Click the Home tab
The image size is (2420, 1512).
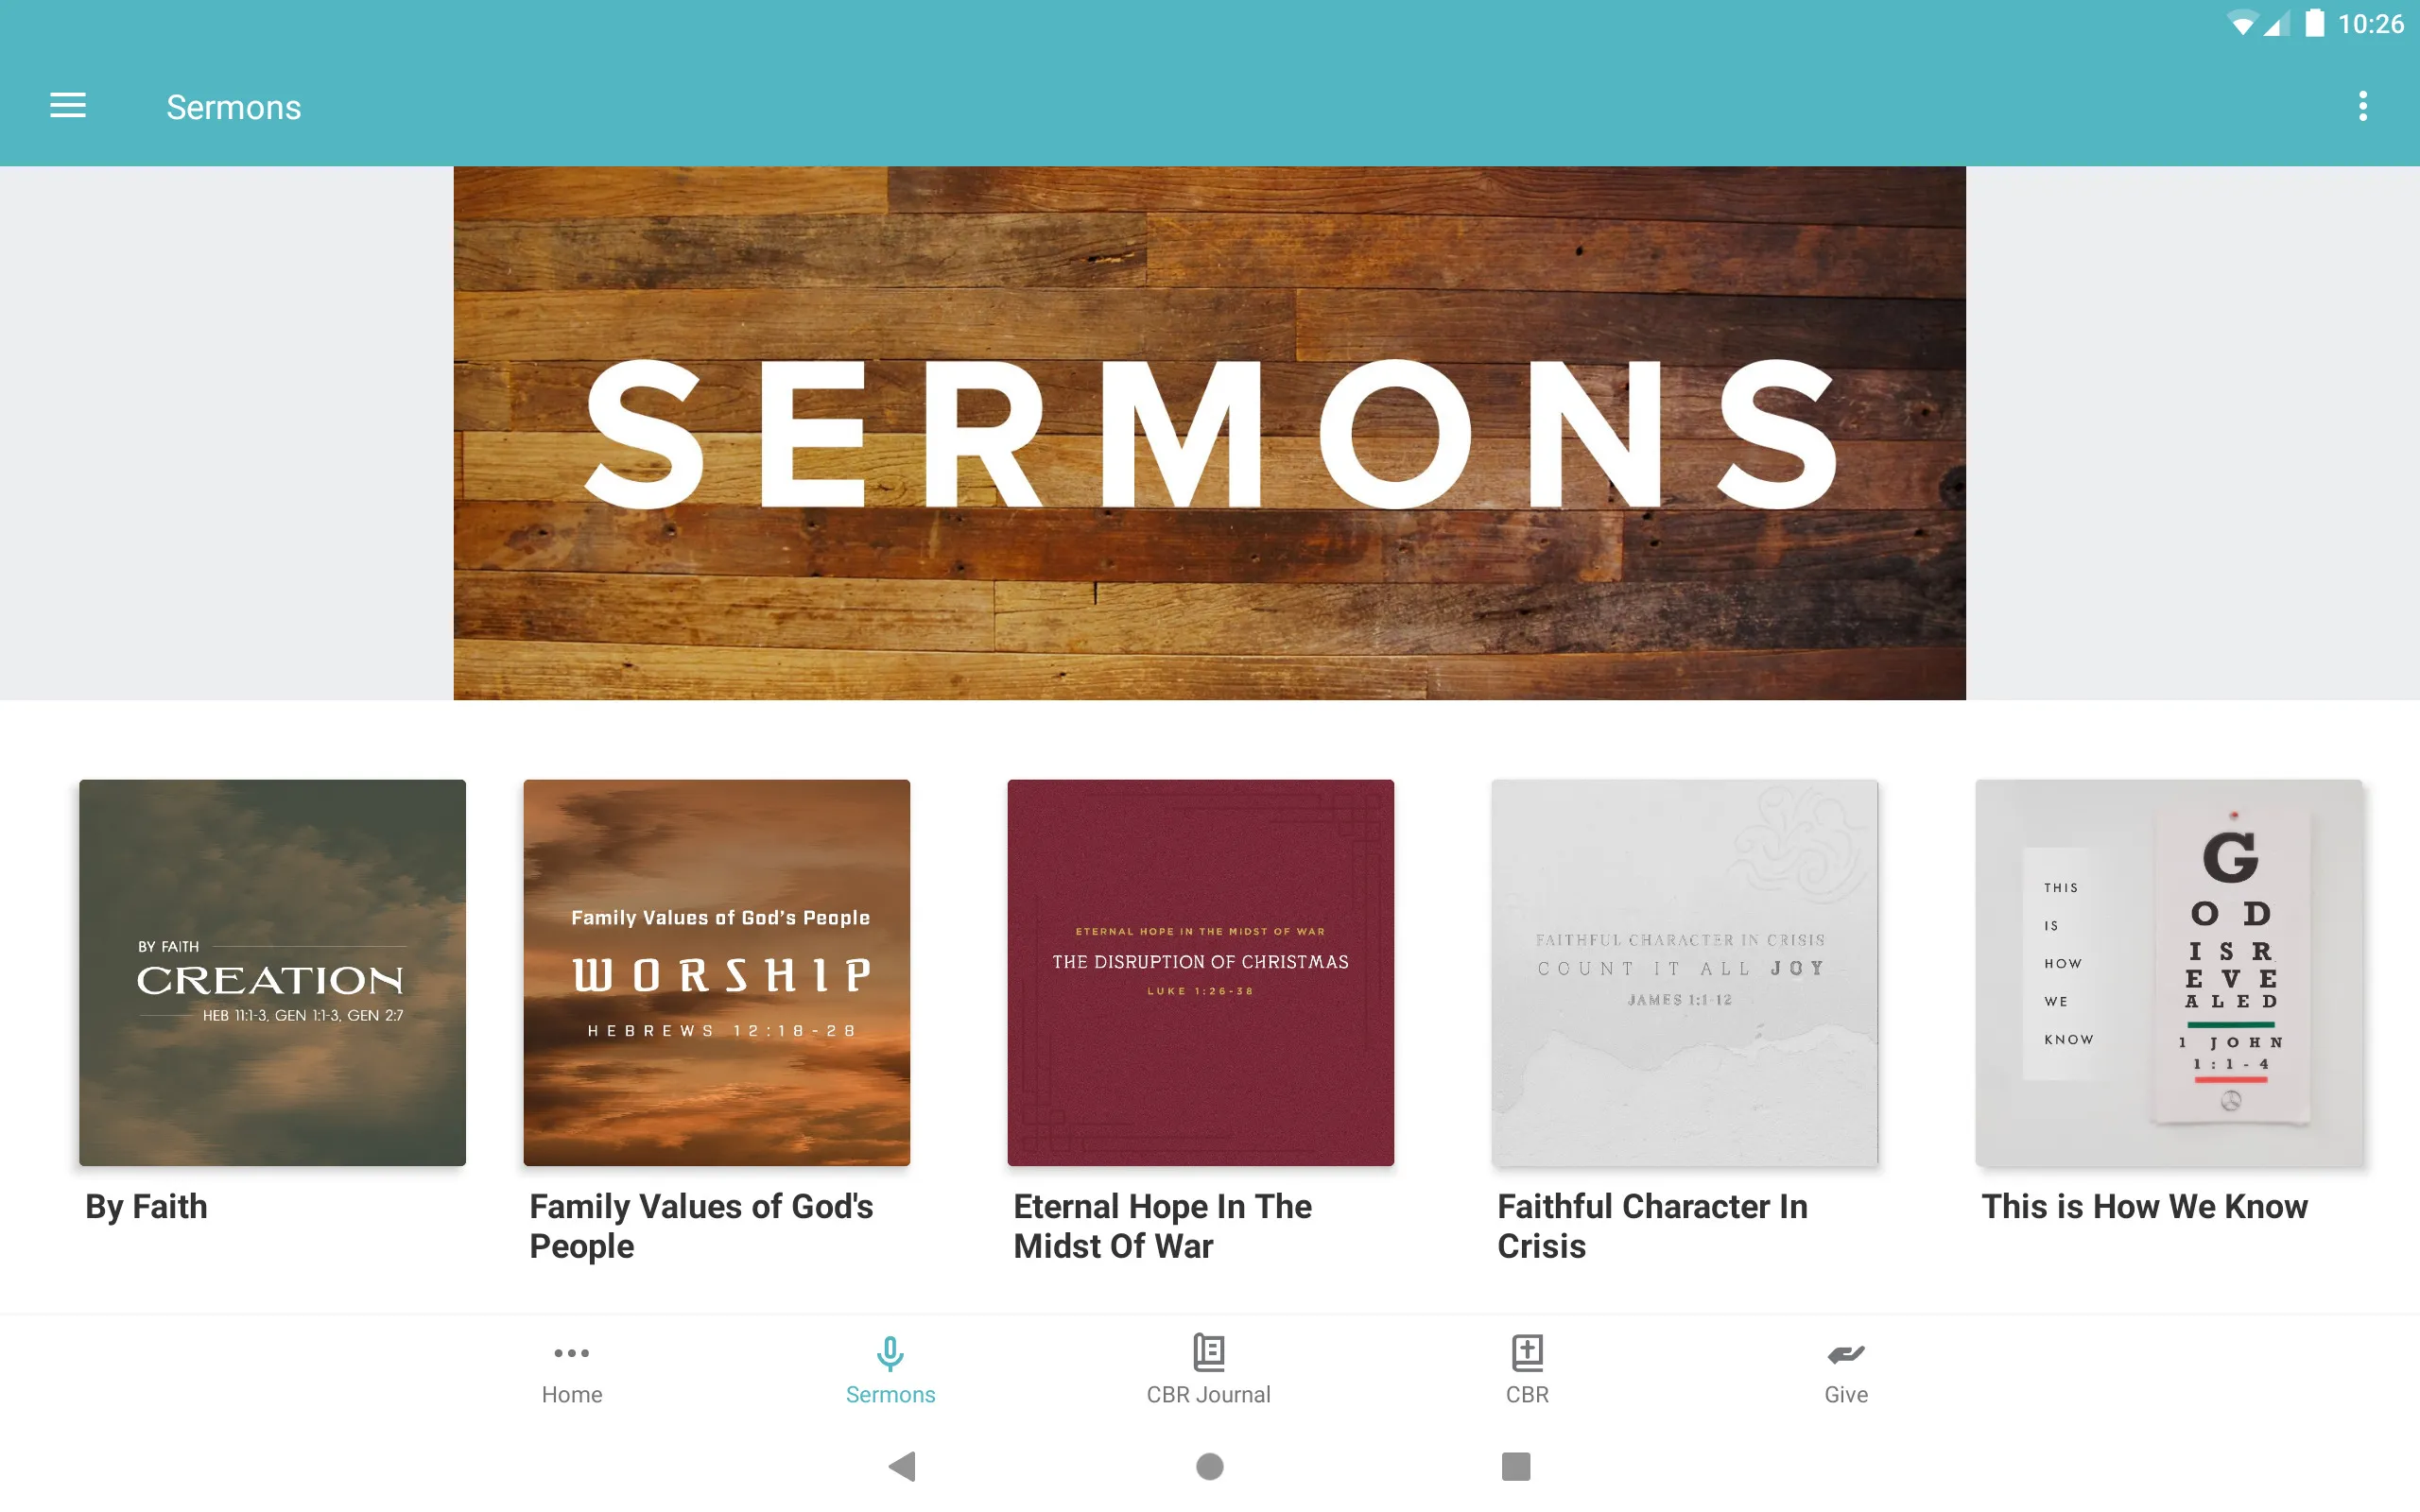[572, 1371]
